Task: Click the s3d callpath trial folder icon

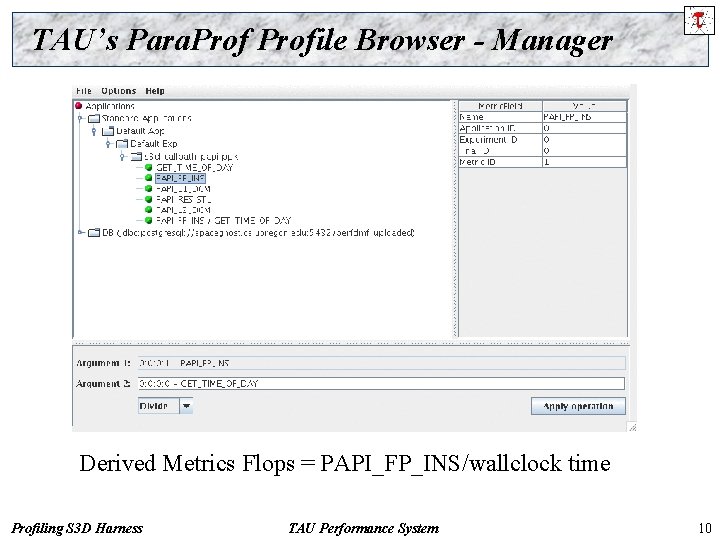Action: (136, 157)
